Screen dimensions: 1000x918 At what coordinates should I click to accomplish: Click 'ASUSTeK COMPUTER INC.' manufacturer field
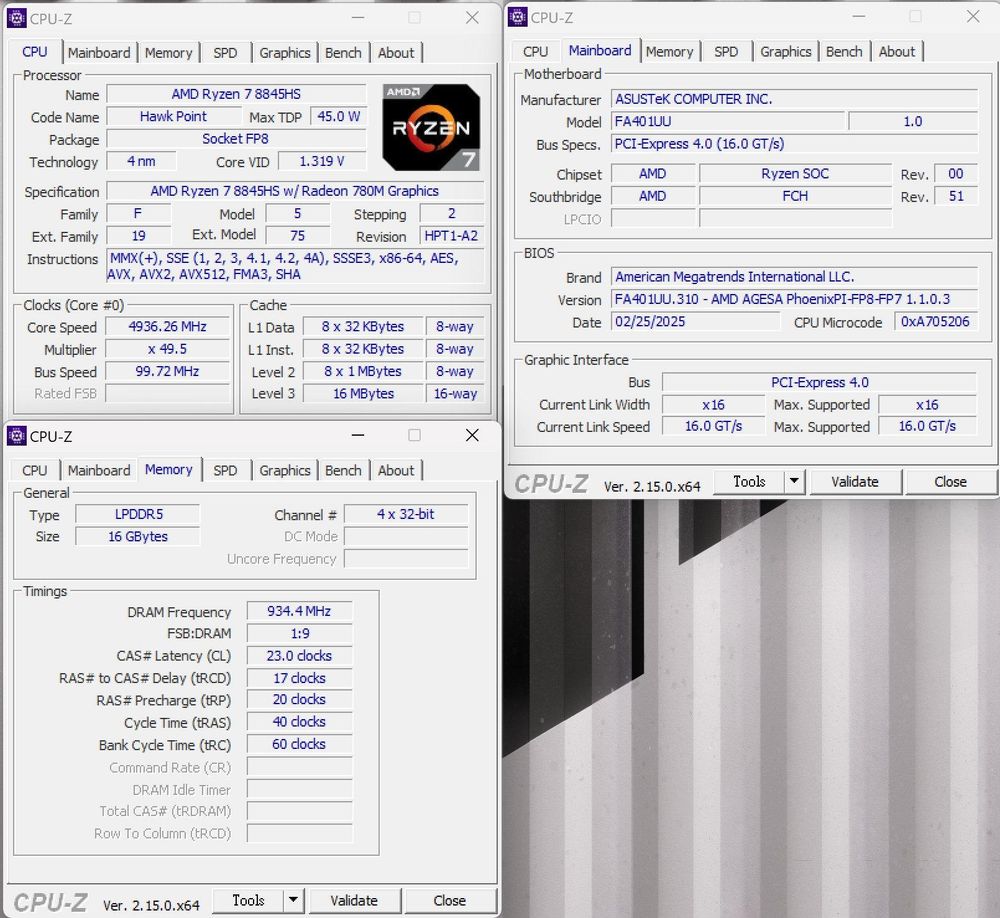click(x=794, y=99)
